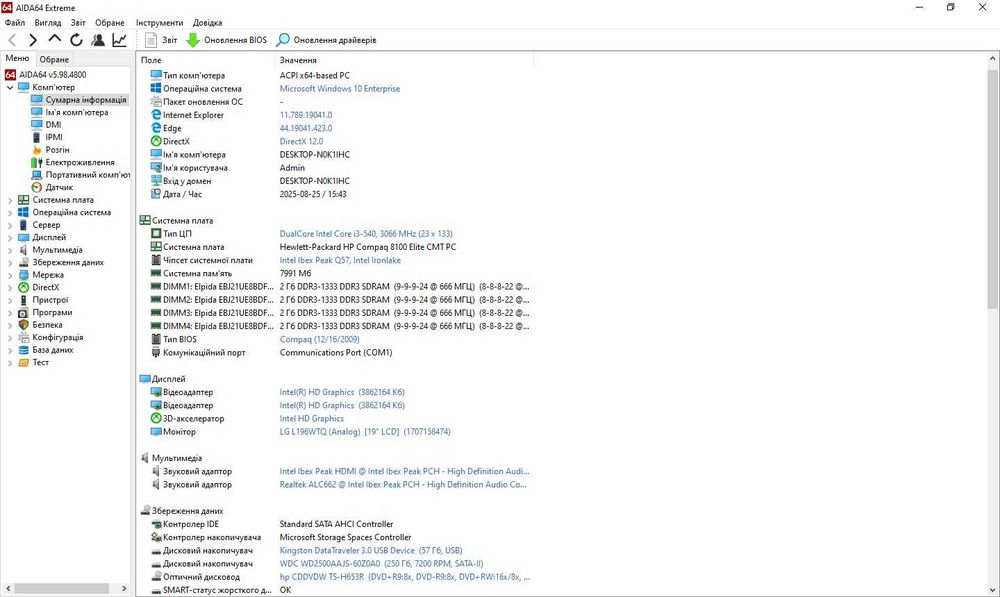Click the Тест icon in the tree

[24, 362]
